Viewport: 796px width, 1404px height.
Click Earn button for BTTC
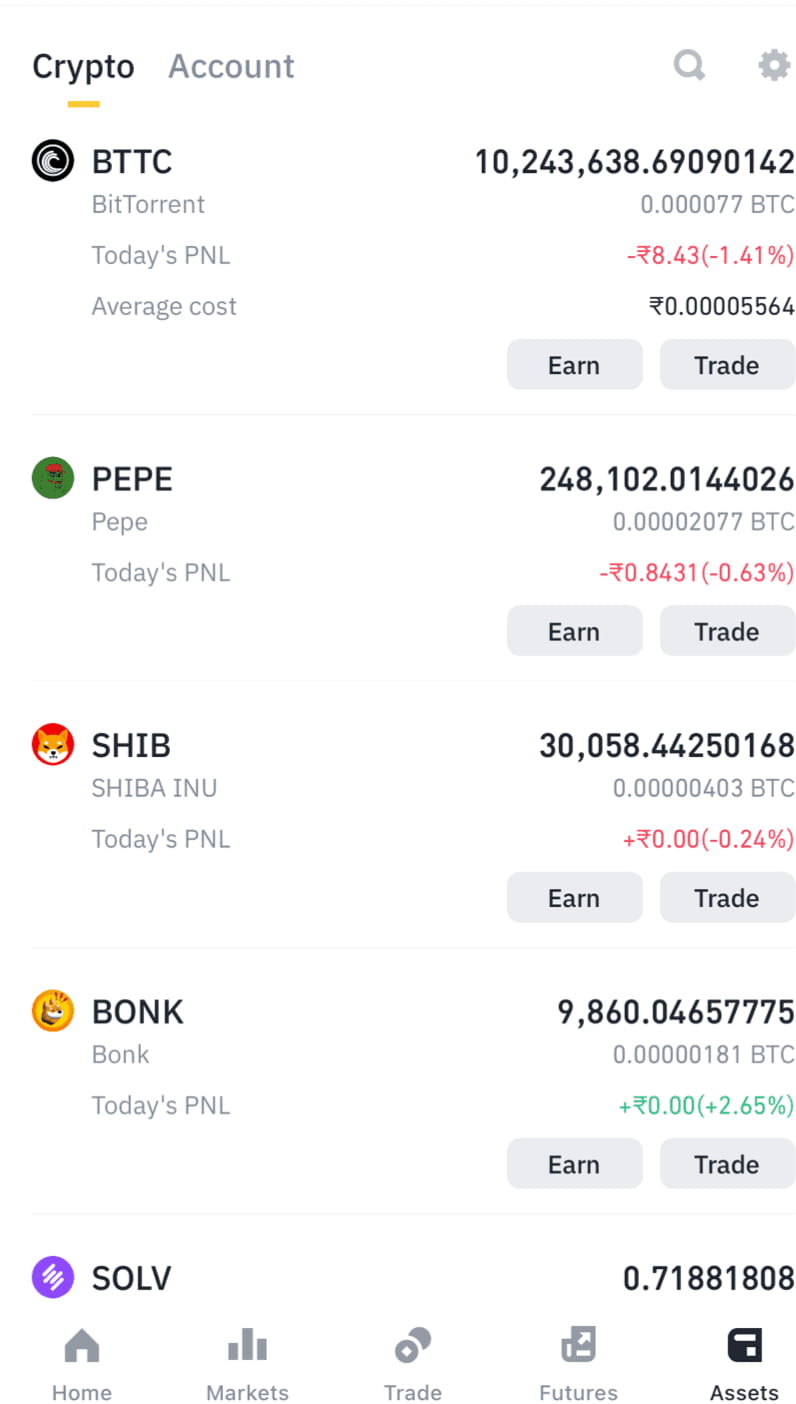pyautogui.click(x=575, y=365)
